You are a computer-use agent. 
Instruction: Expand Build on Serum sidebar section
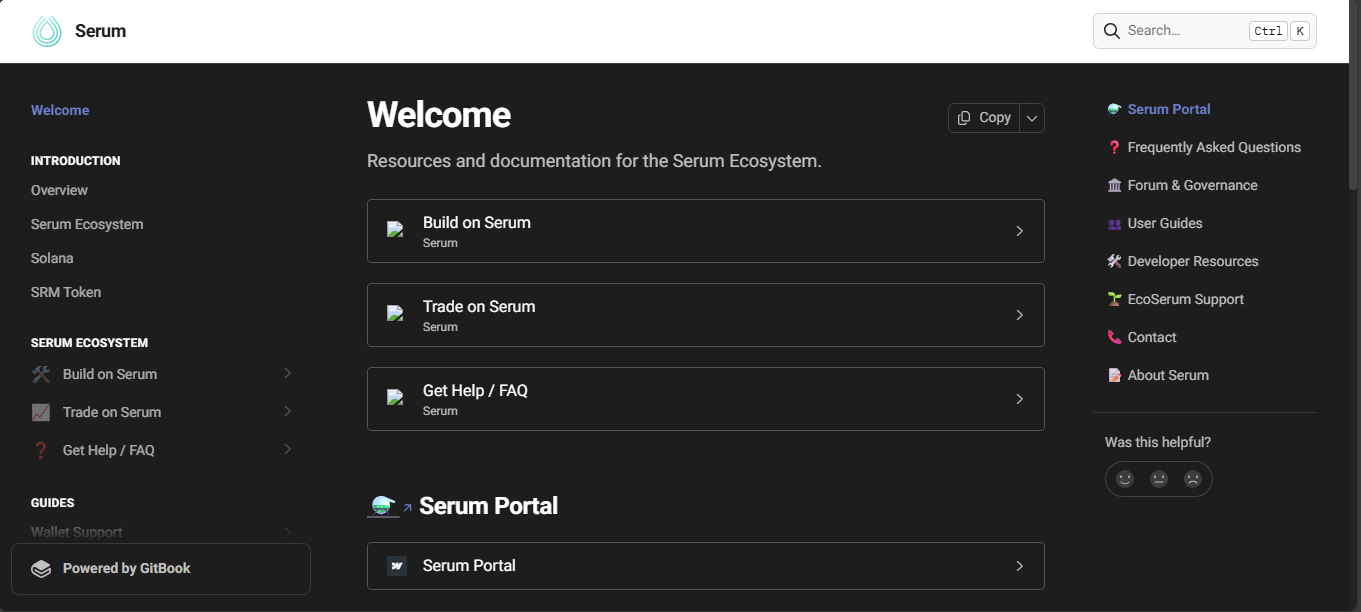(287, 374)
